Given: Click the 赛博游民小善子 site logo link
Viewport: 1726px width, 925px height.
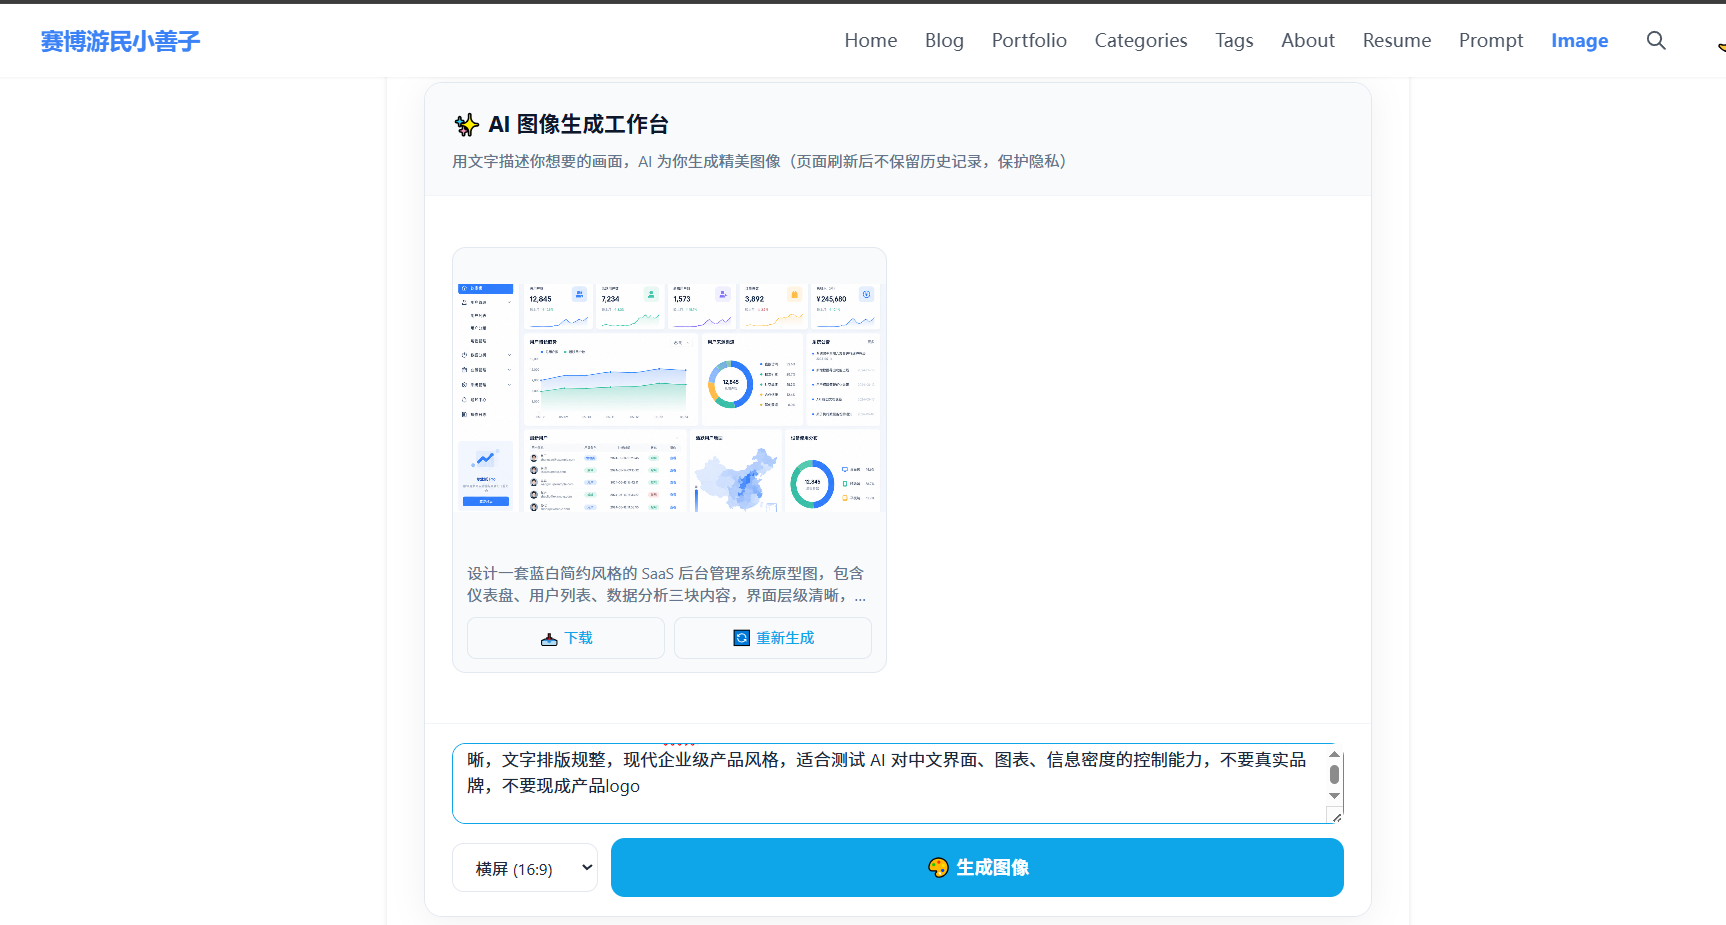Looking at the screenshot, I should pos(120,41).
